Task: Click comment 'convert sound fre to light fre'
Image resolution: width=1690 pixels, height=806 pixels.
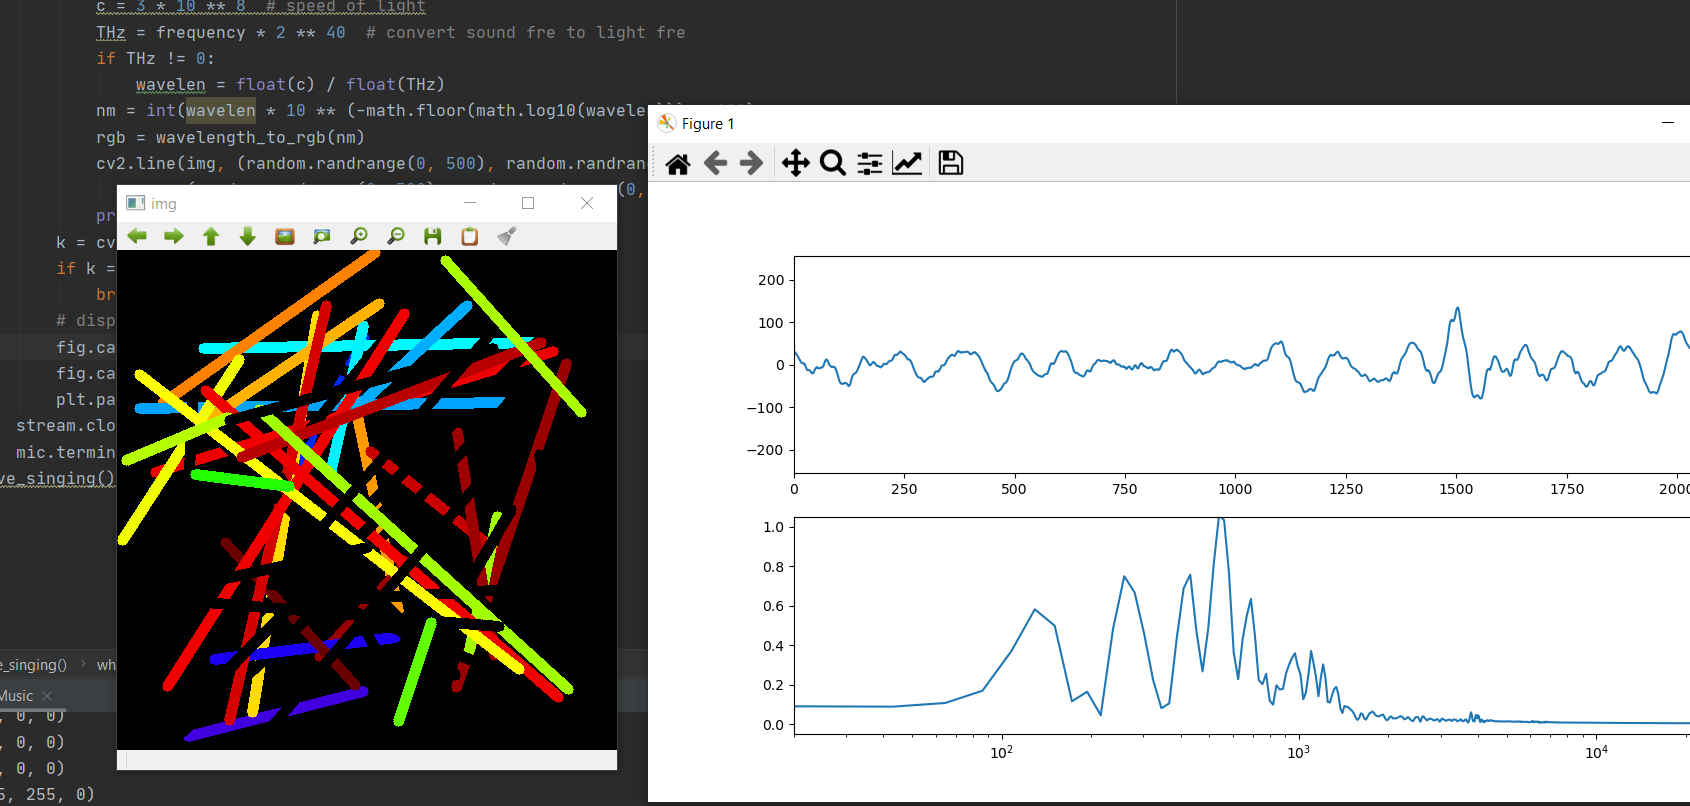Action: click(536, 33)
